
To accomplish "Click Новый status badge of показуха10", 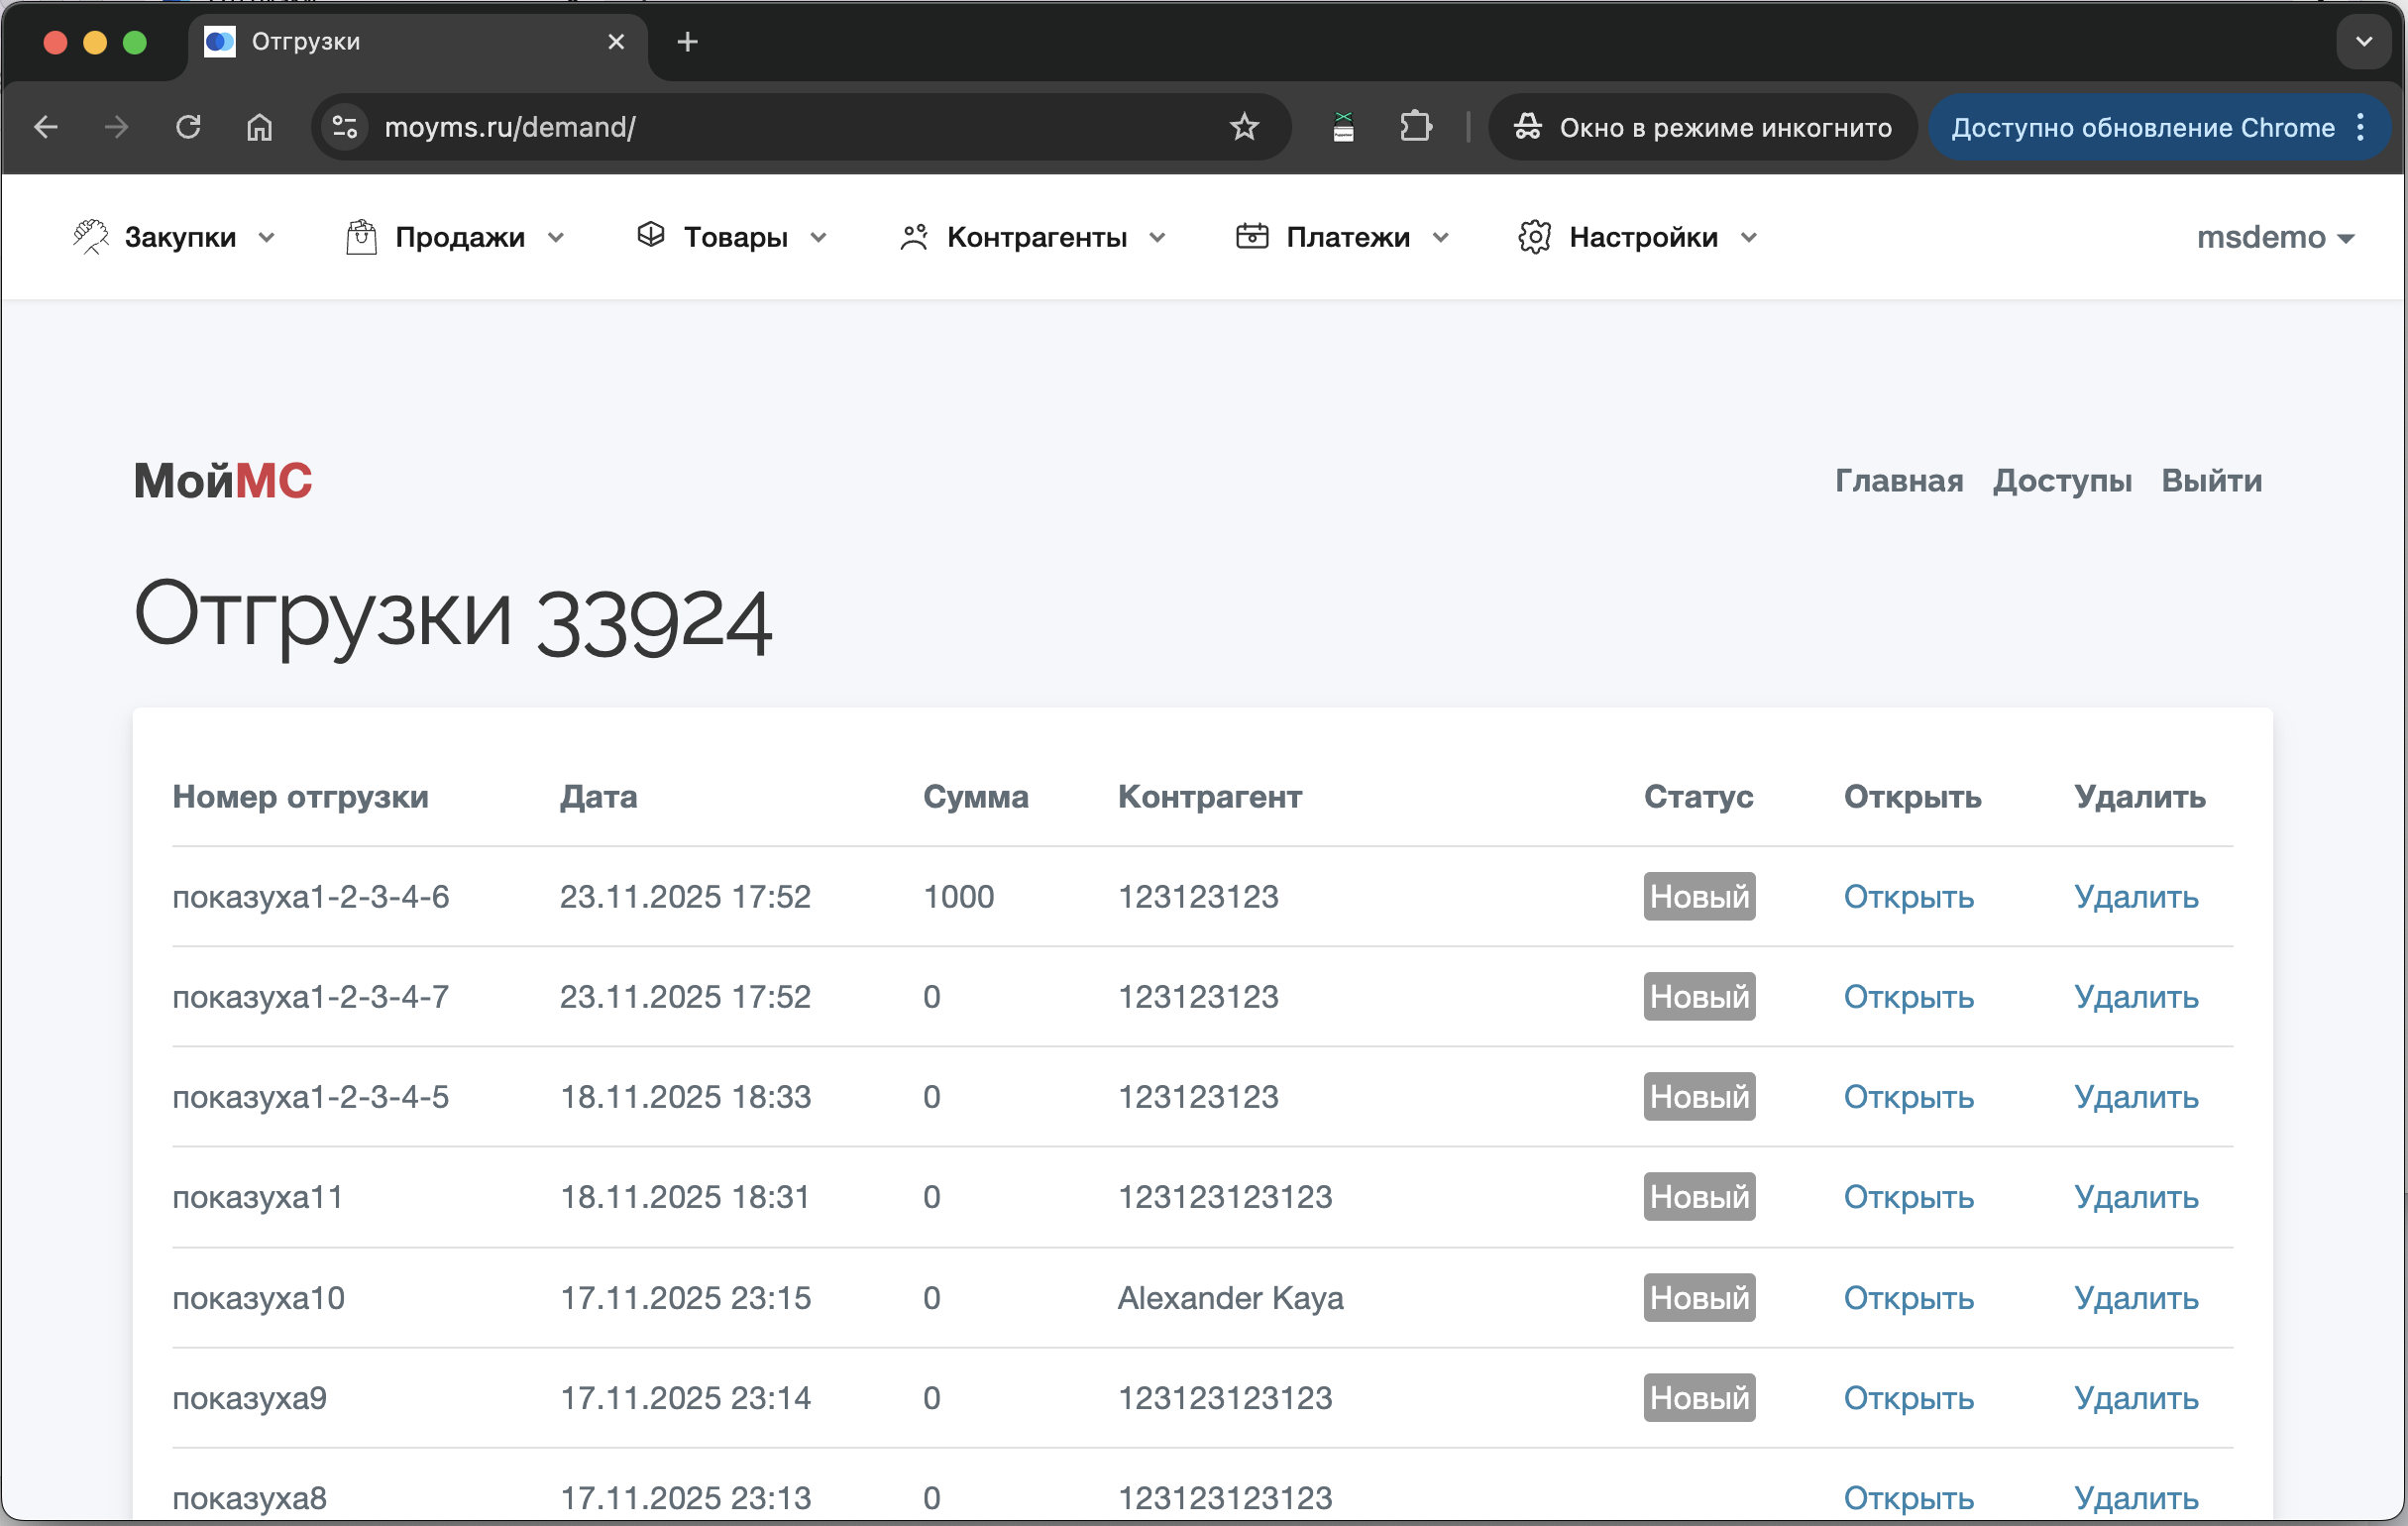I will pos(1699,1298).
